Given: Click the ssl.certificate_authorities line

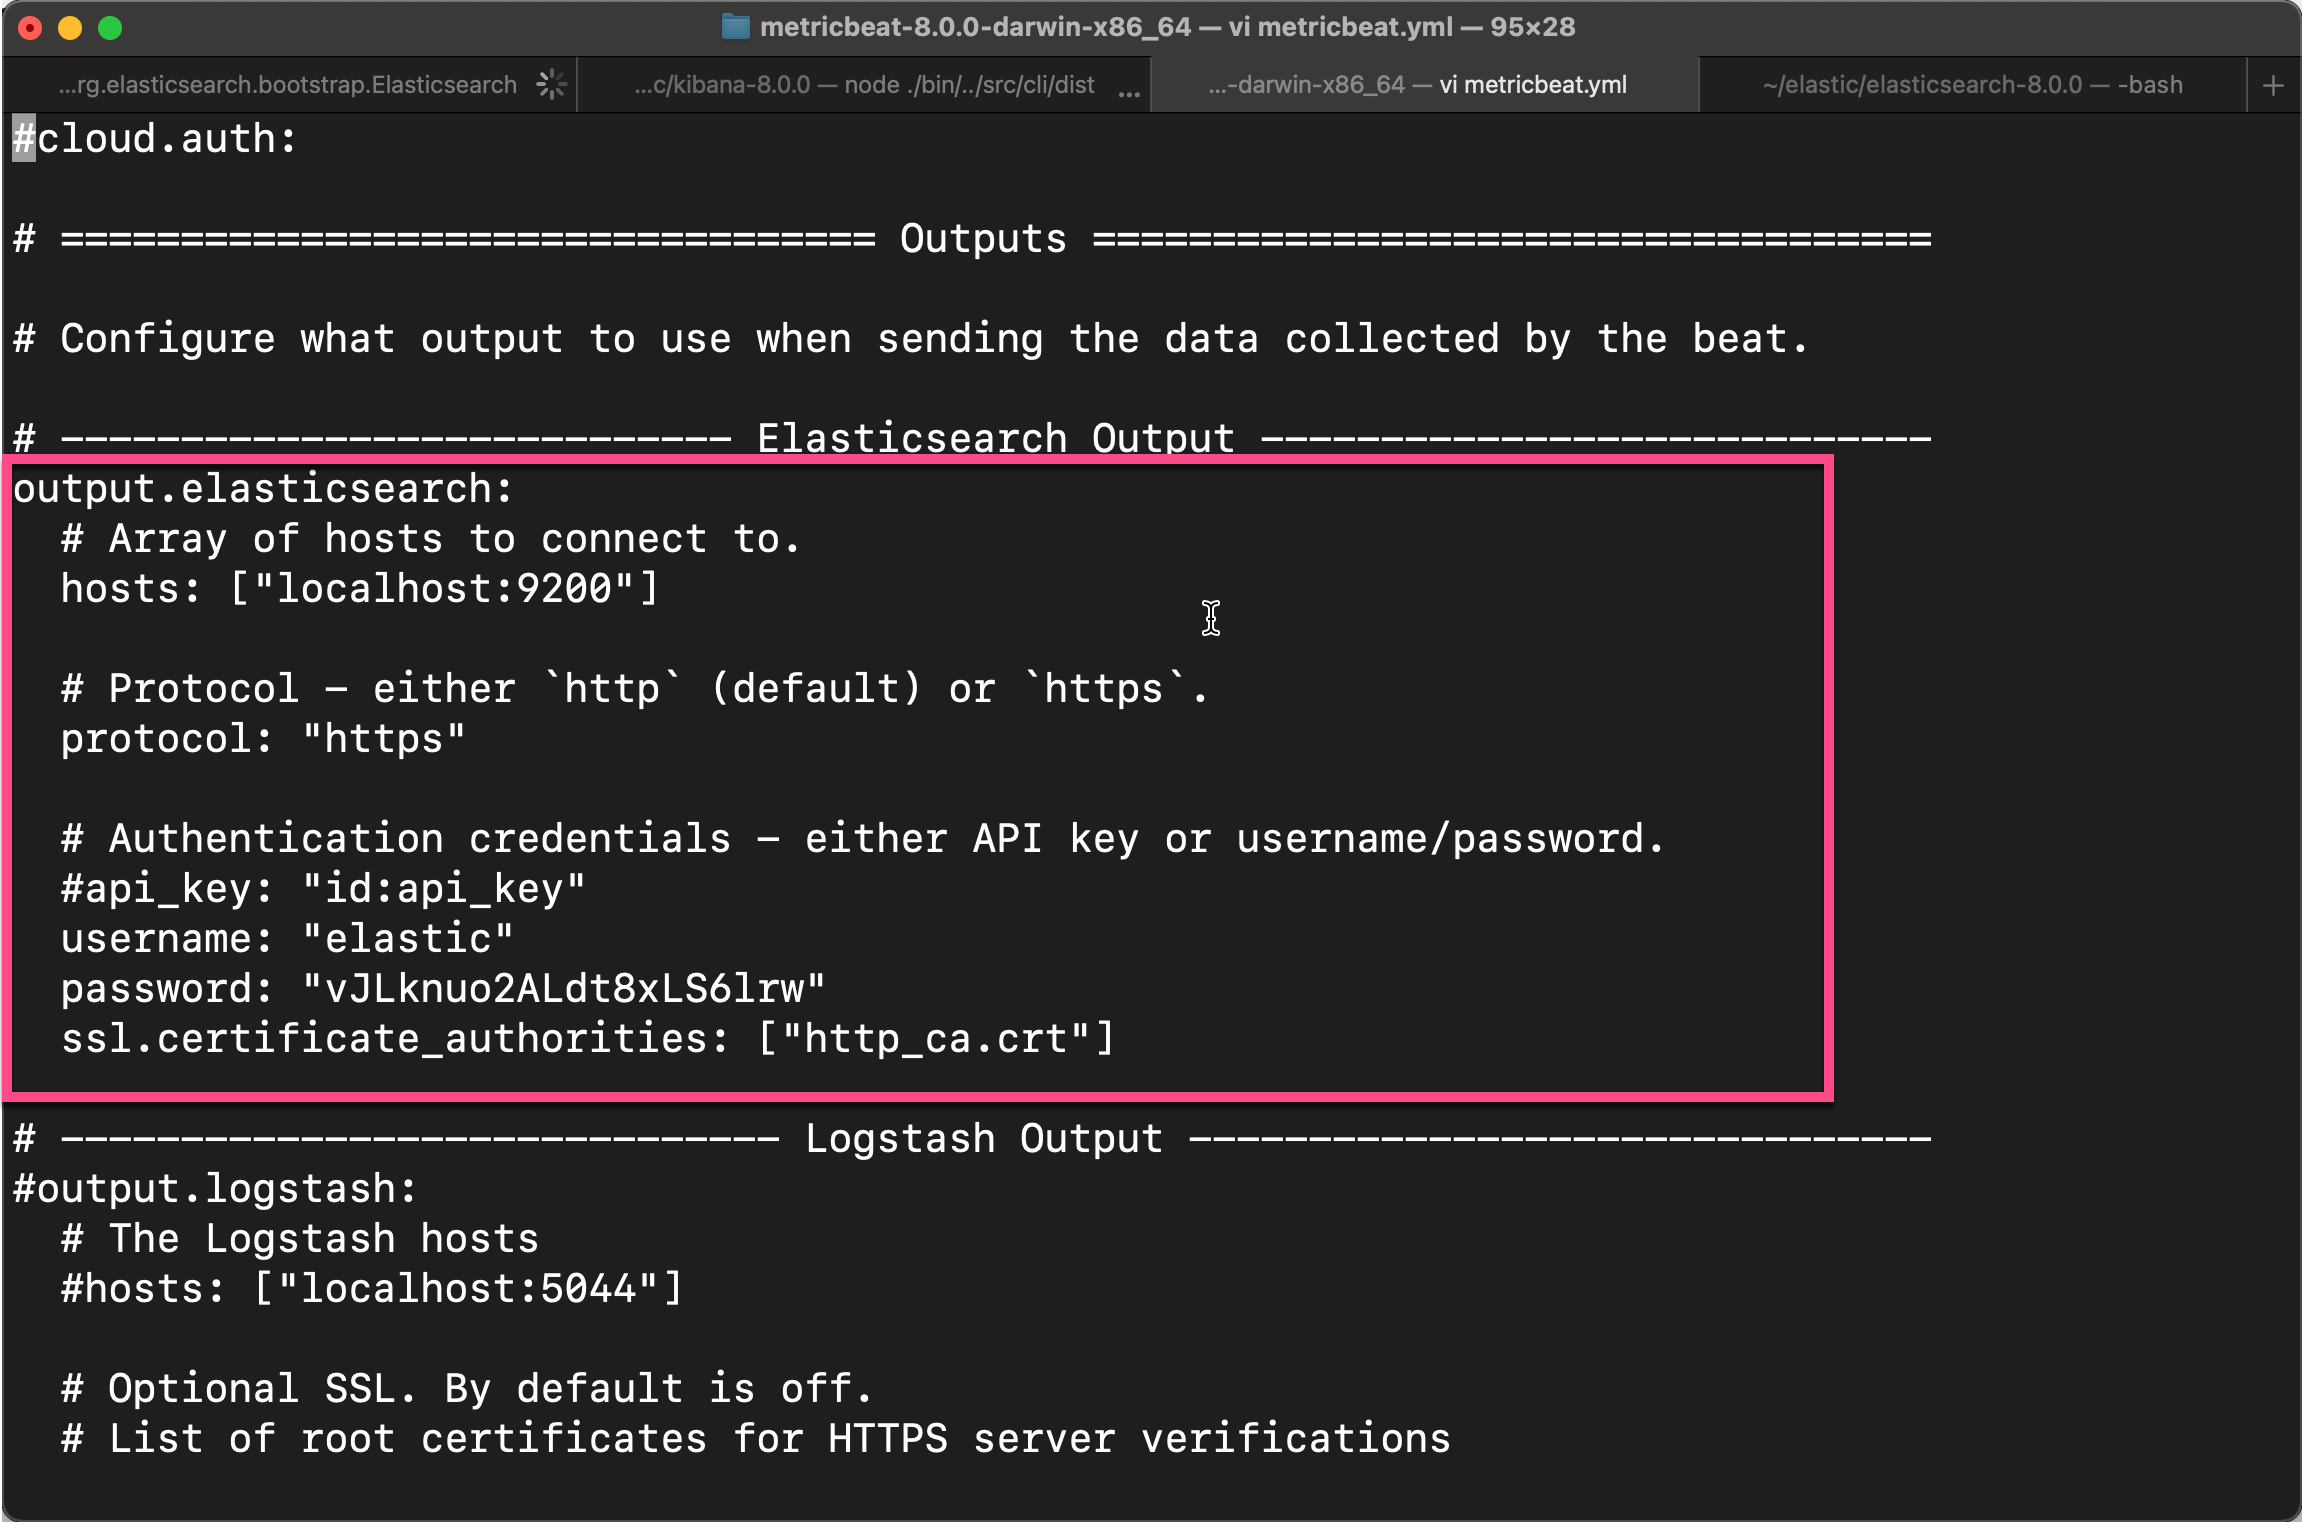Looking at the screenshot, I should pyautogui.click(x=587, y=1039).
